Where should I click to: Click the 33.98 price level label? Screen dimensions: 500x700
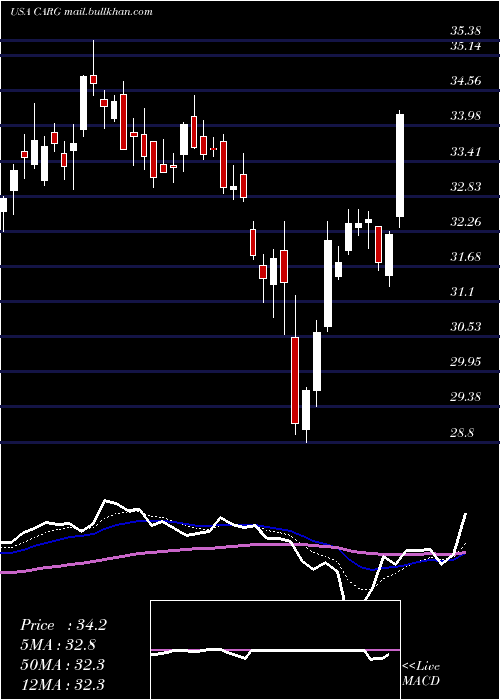(x=465, y=116)
